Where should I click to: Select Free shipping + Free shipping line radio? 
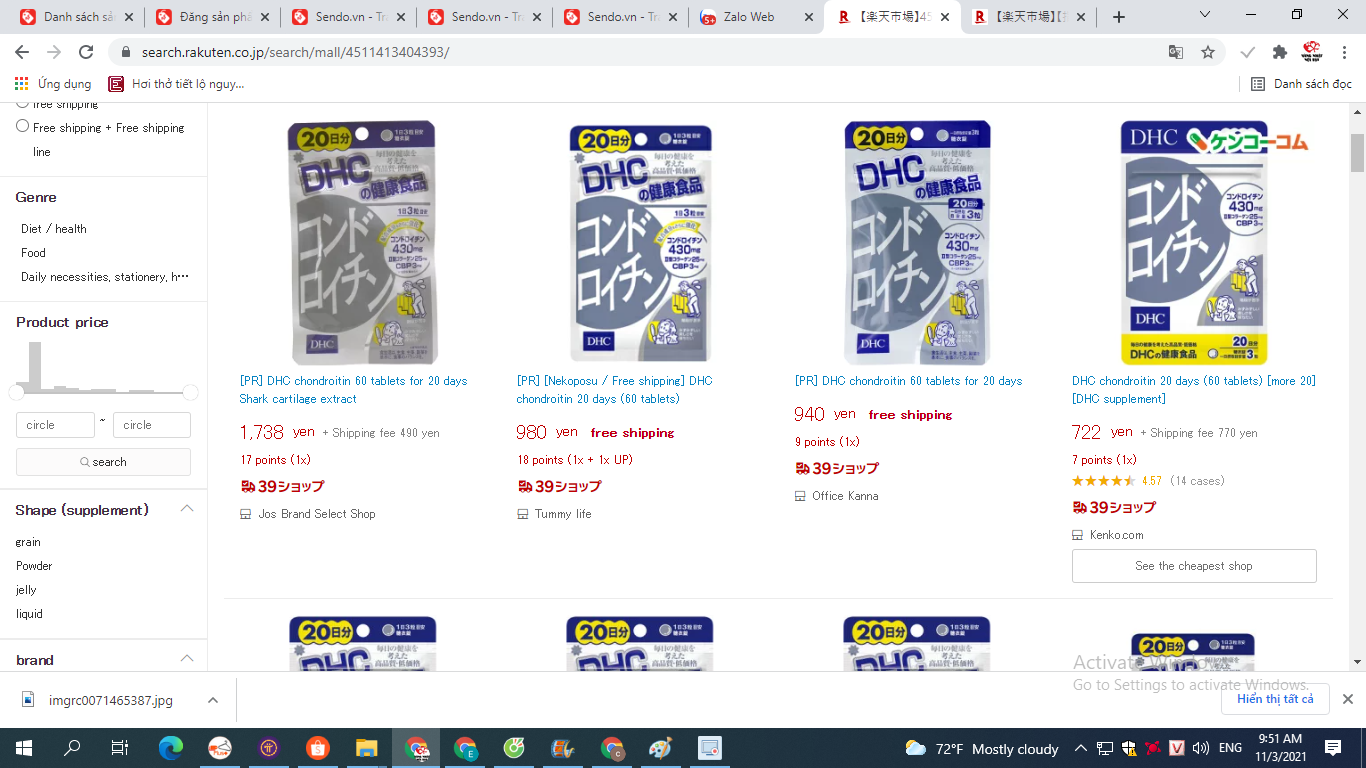tap(23, 126)
